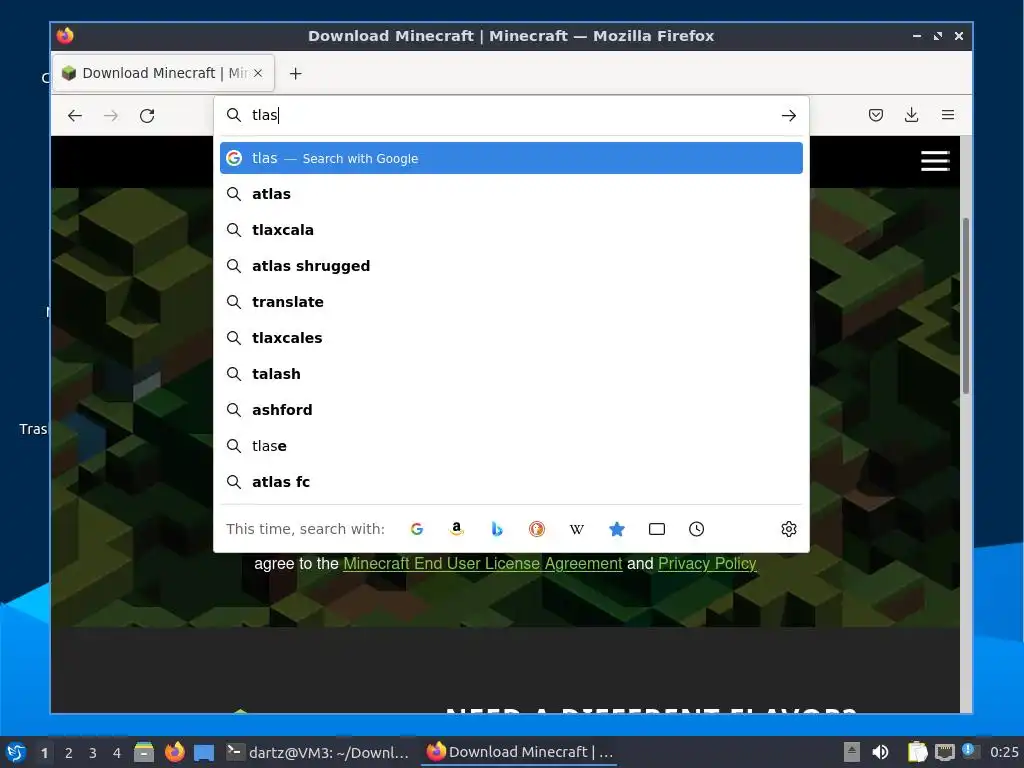Go back with the back arrow
The width and height of the screenshot is (1024, 768).
[74, 116]
